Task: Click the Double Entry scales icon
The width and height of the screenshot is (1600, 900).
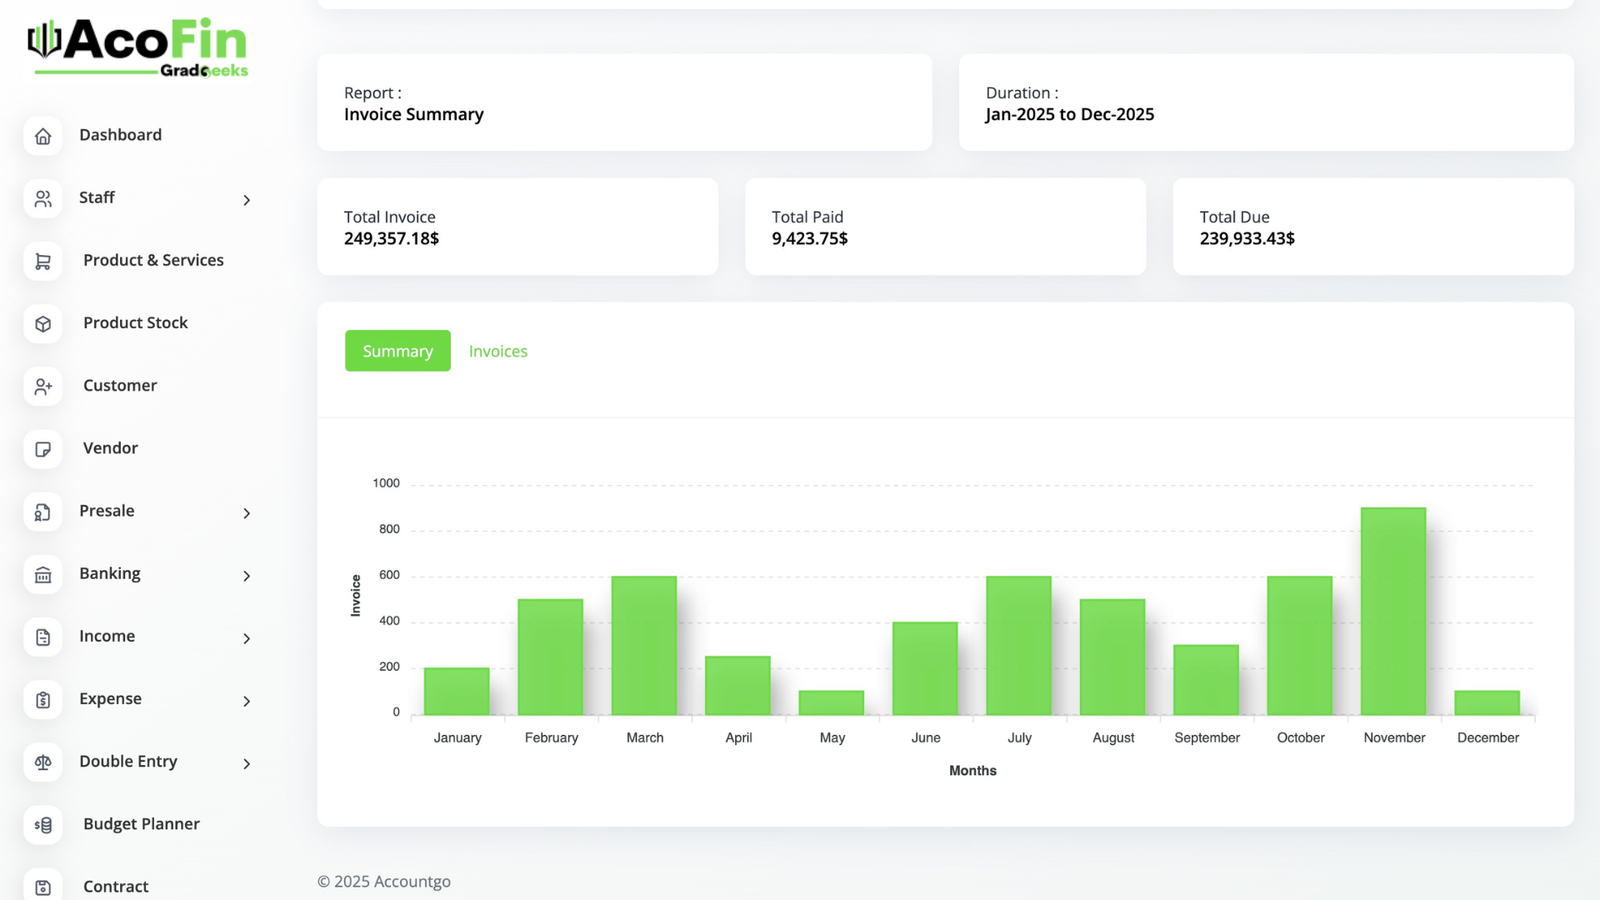Action: [x=43, y=762]
